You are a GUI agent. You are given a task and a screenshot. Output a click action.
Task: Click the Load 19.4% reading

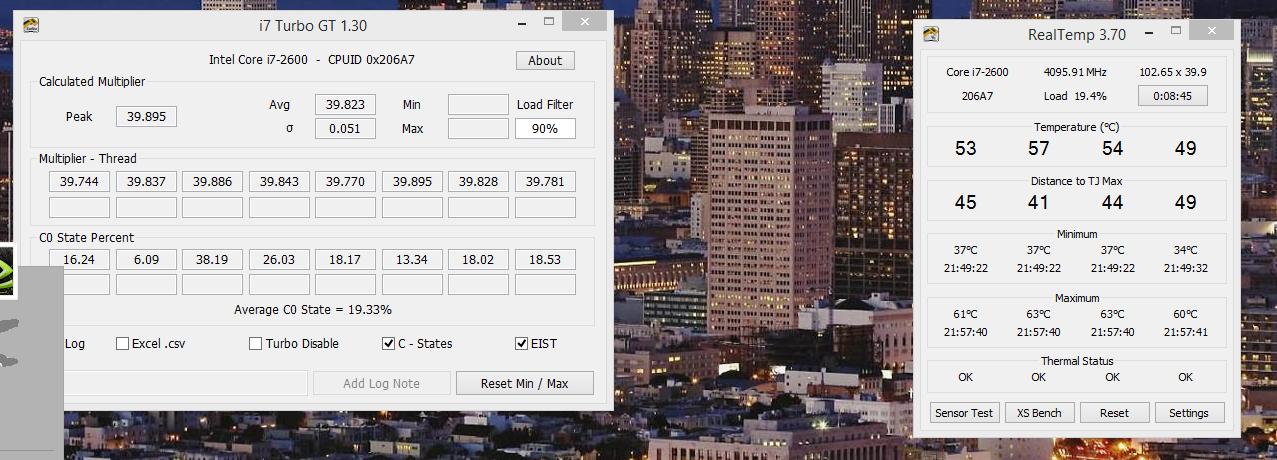click(1075, 96)
